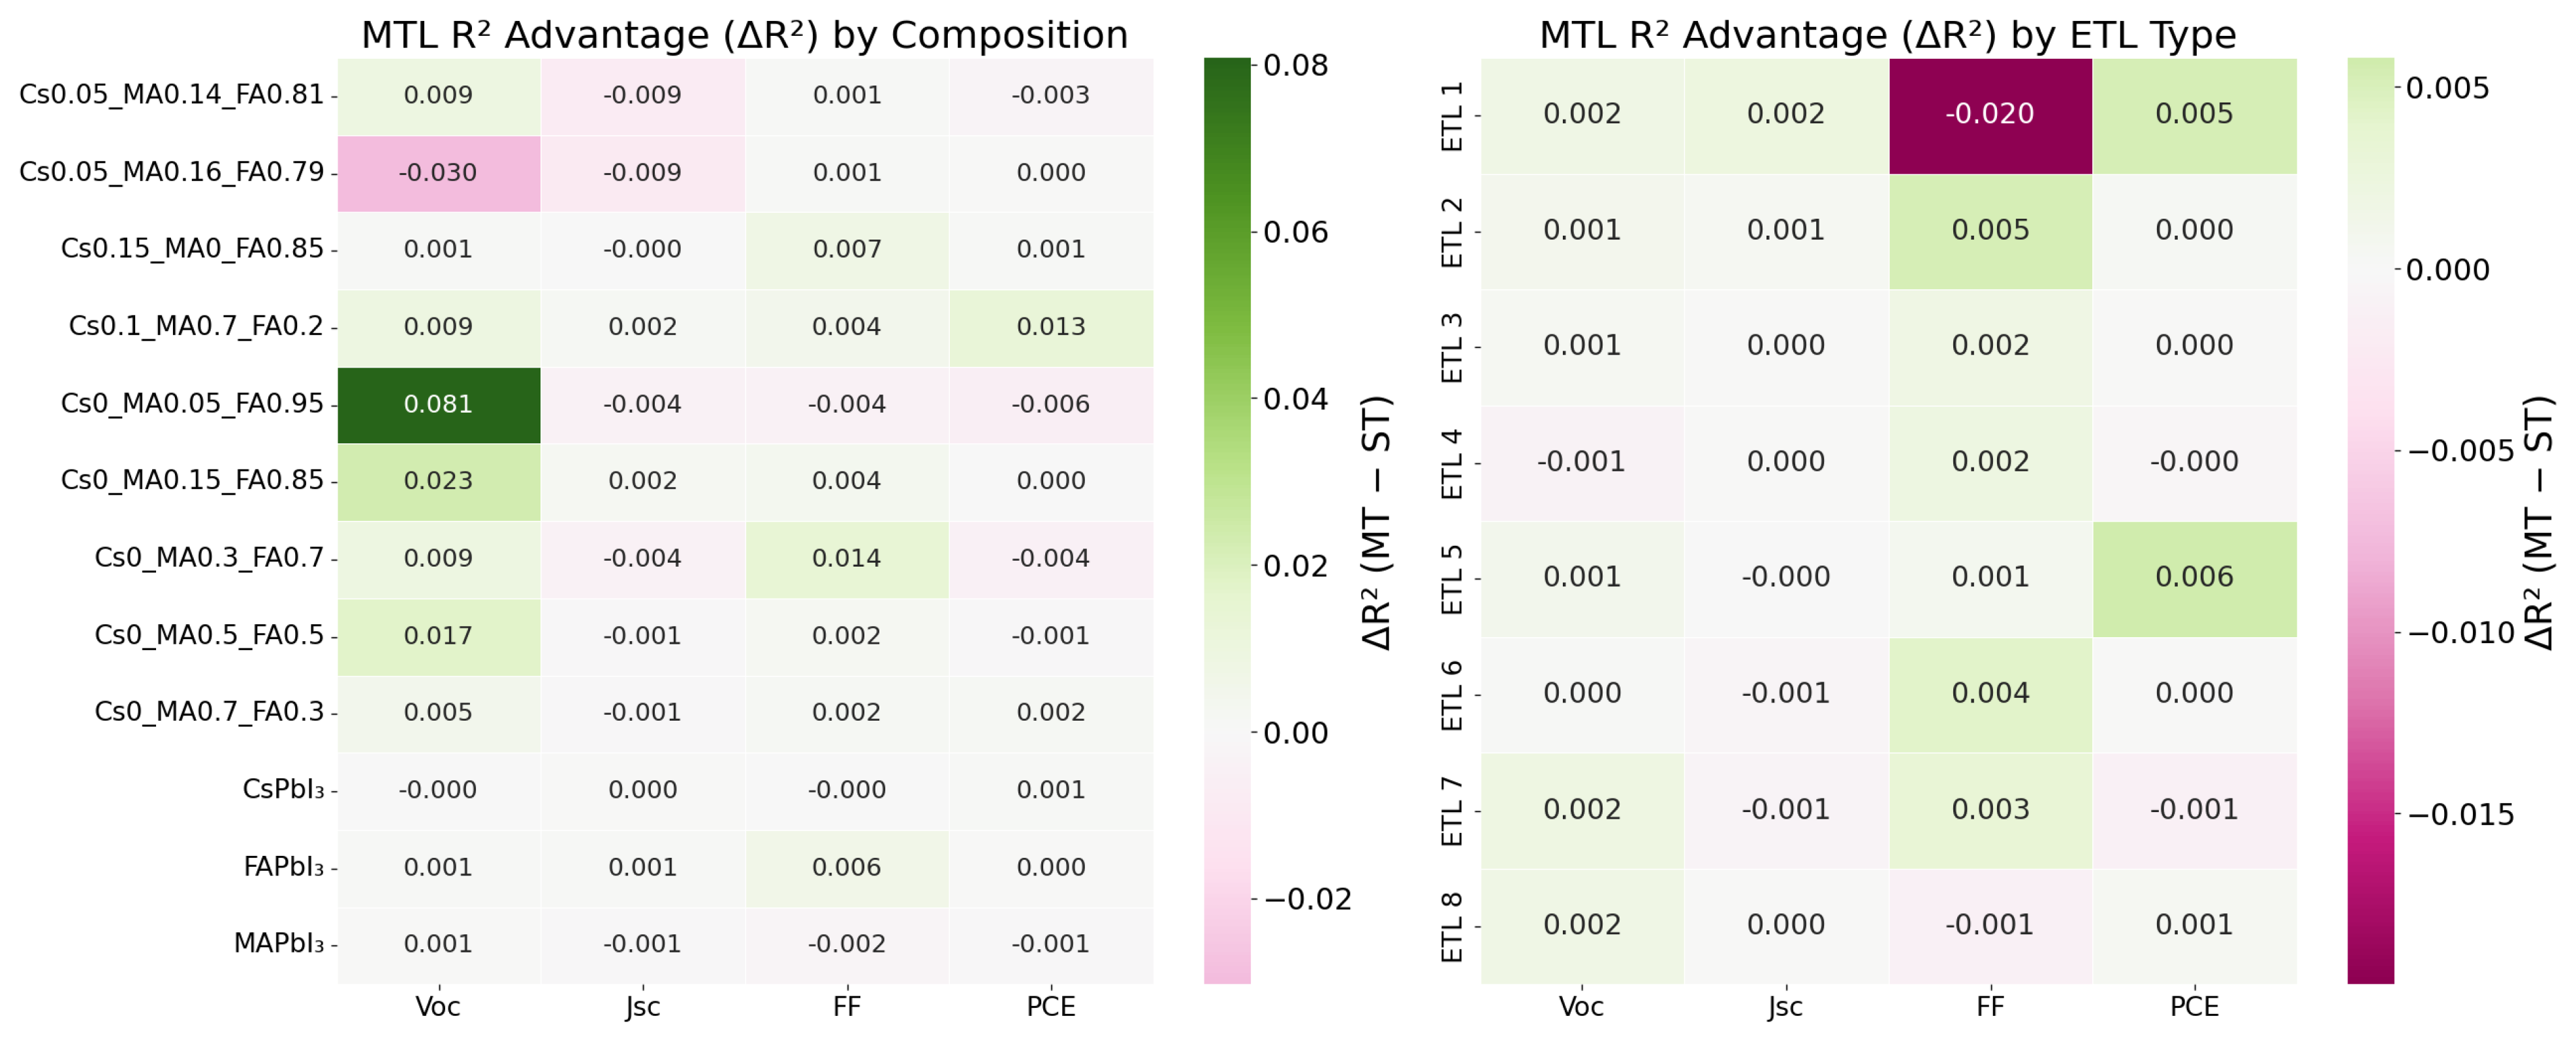Click the 0.005 FF cell for ETL 2
Image resolution: width=2576 pixels, height=1038 pixels.
coord(1990,231)
